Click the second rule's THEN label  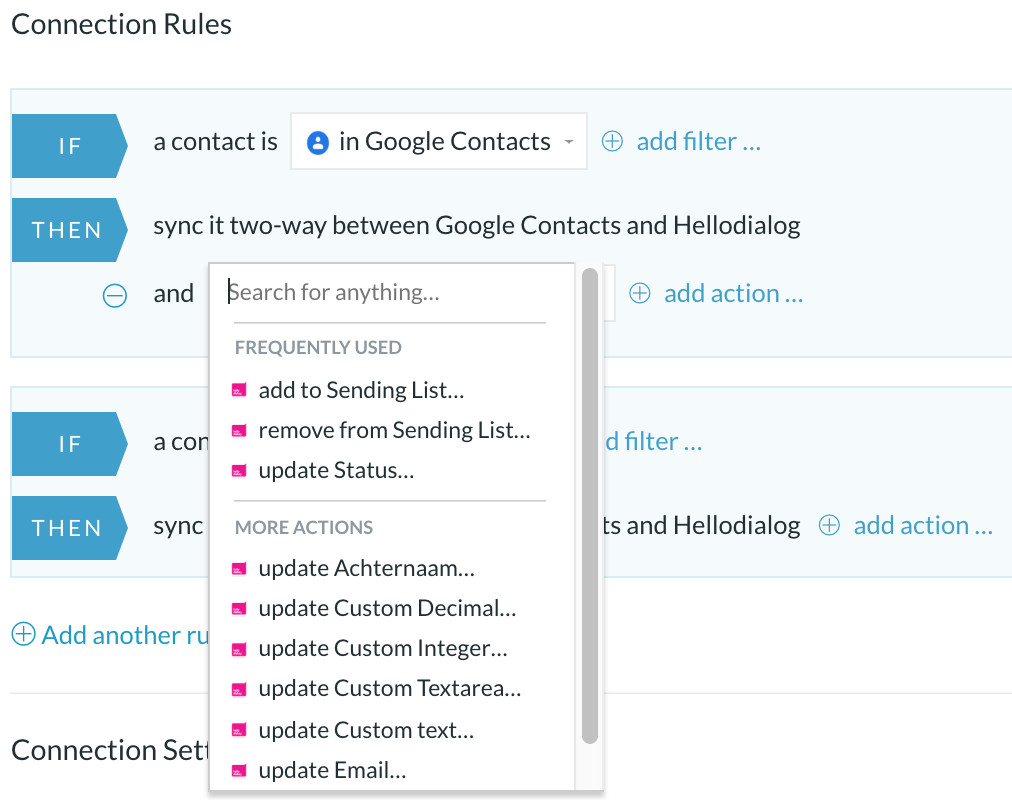tap(70, 528)
